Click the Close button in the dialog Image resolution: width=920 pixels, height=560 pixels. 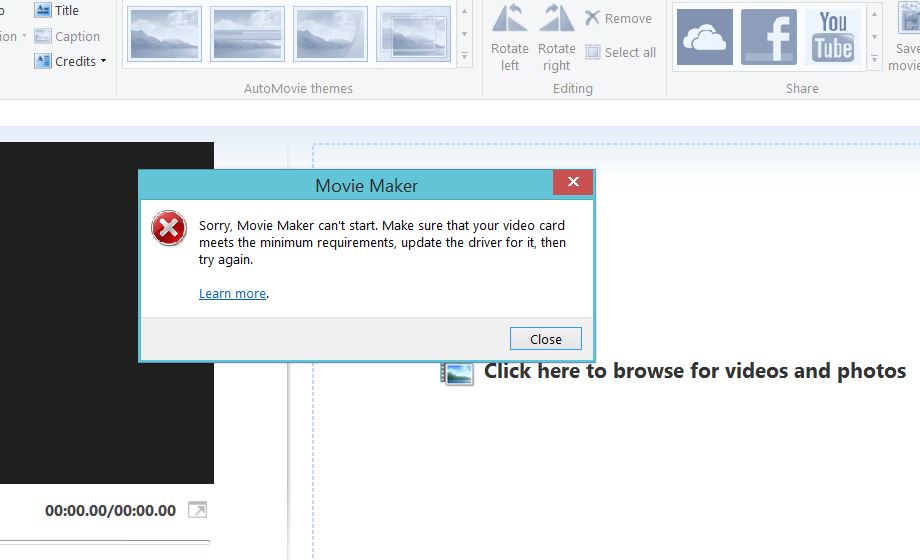546,339
